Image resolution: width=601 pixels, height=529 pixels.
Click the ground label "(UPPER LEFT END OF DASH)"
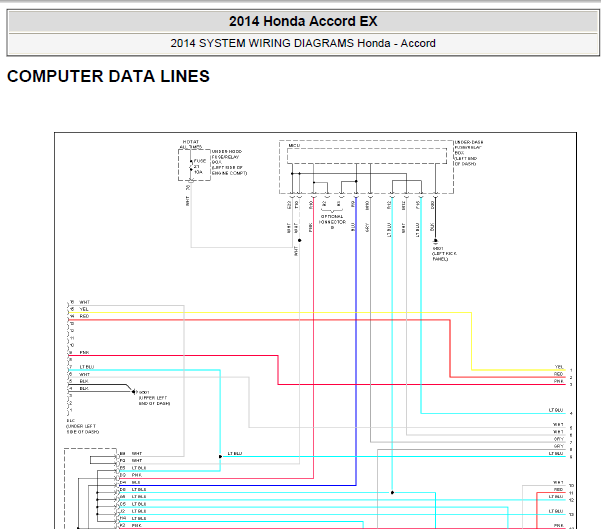click(x=154, y=401)
